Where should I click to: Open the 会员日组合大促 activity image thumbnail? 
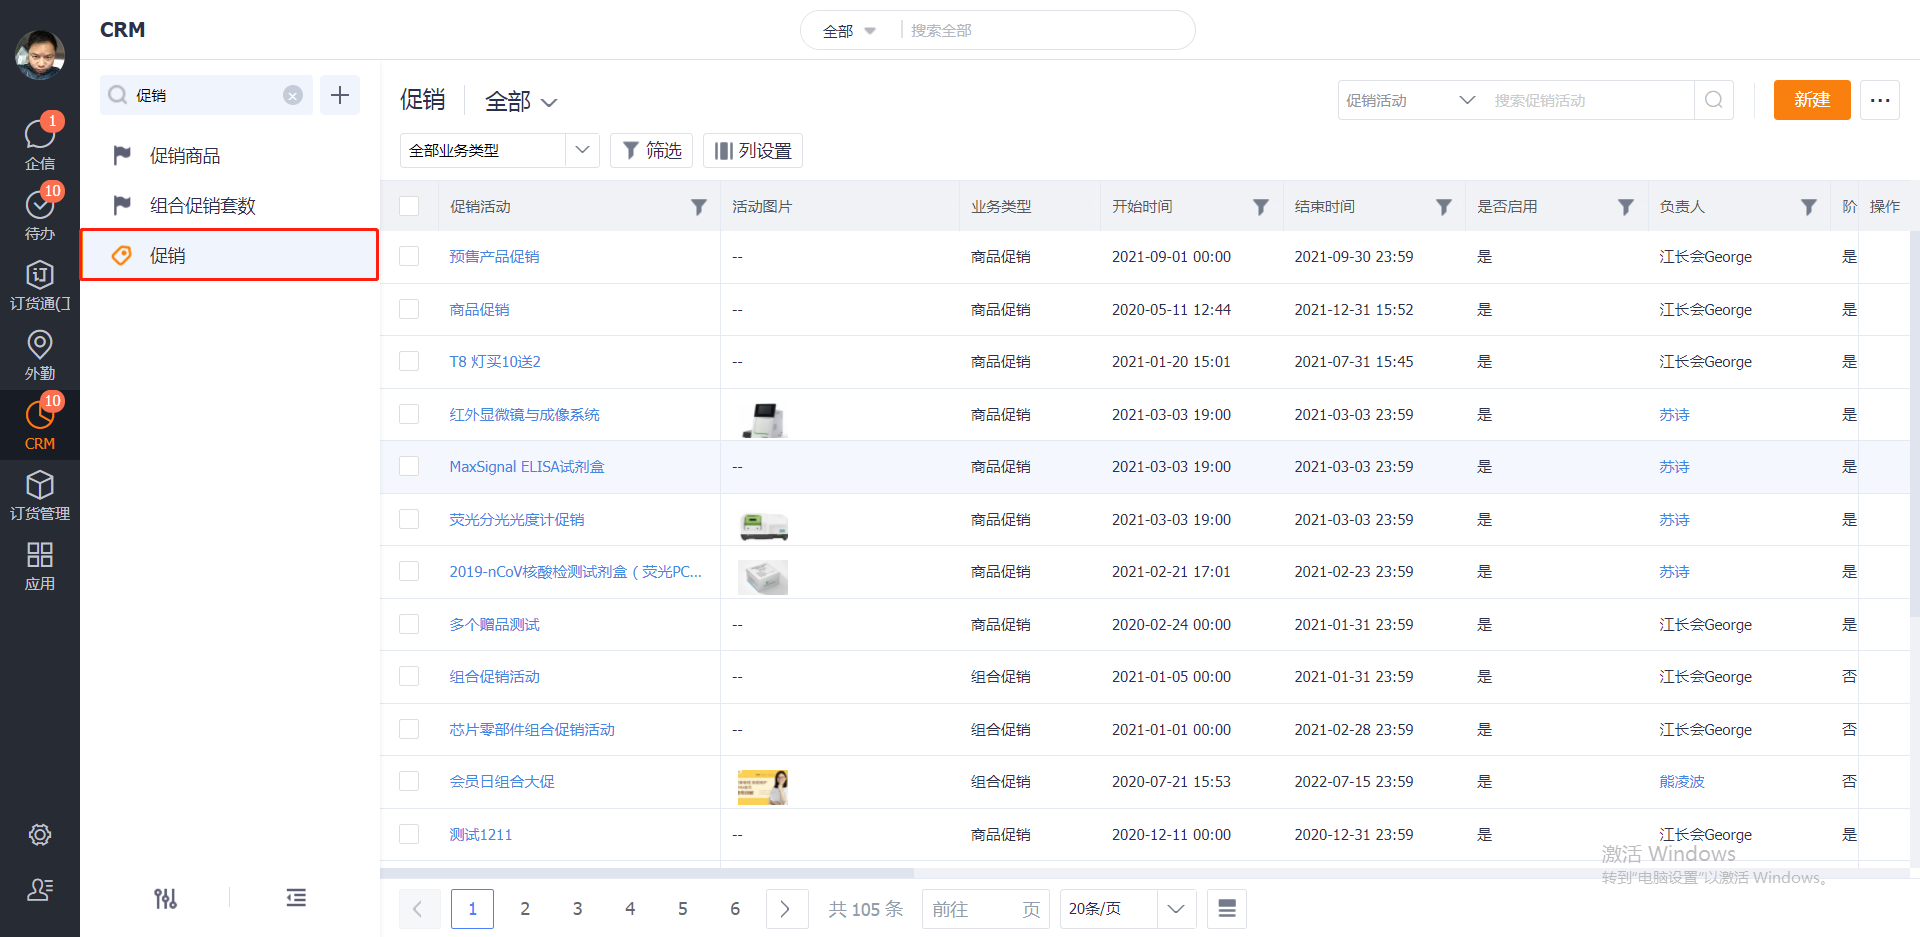763,787
